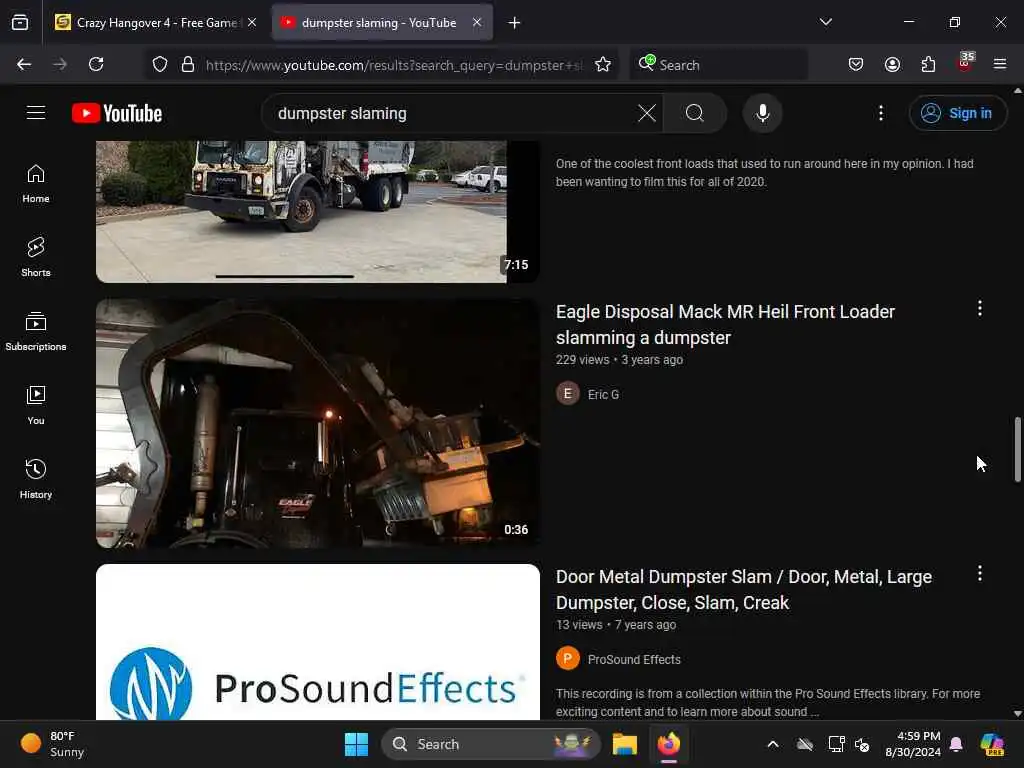
Task: Open YouTube settings three-dot menu
Action: click(x=881, y=113)
